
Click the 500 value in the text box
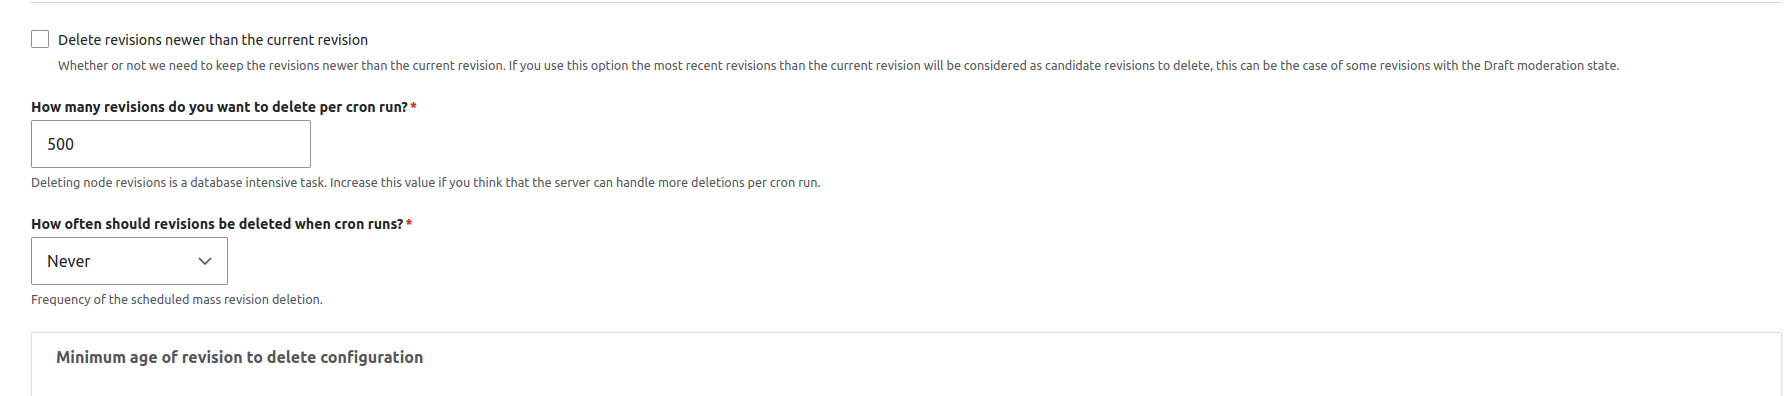point(61,144)
